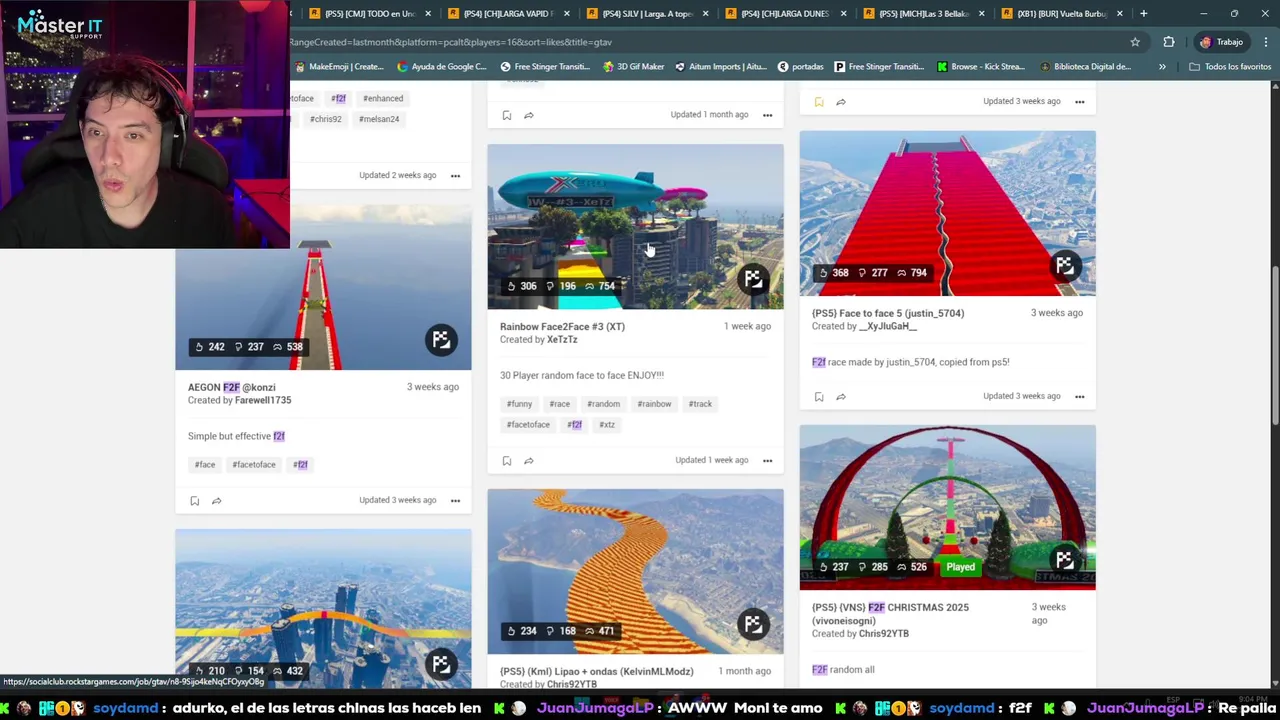Open Rainbow Face2Face #3 (XT) title
This screenshot has width=1280, height=720.
[562, 327]
